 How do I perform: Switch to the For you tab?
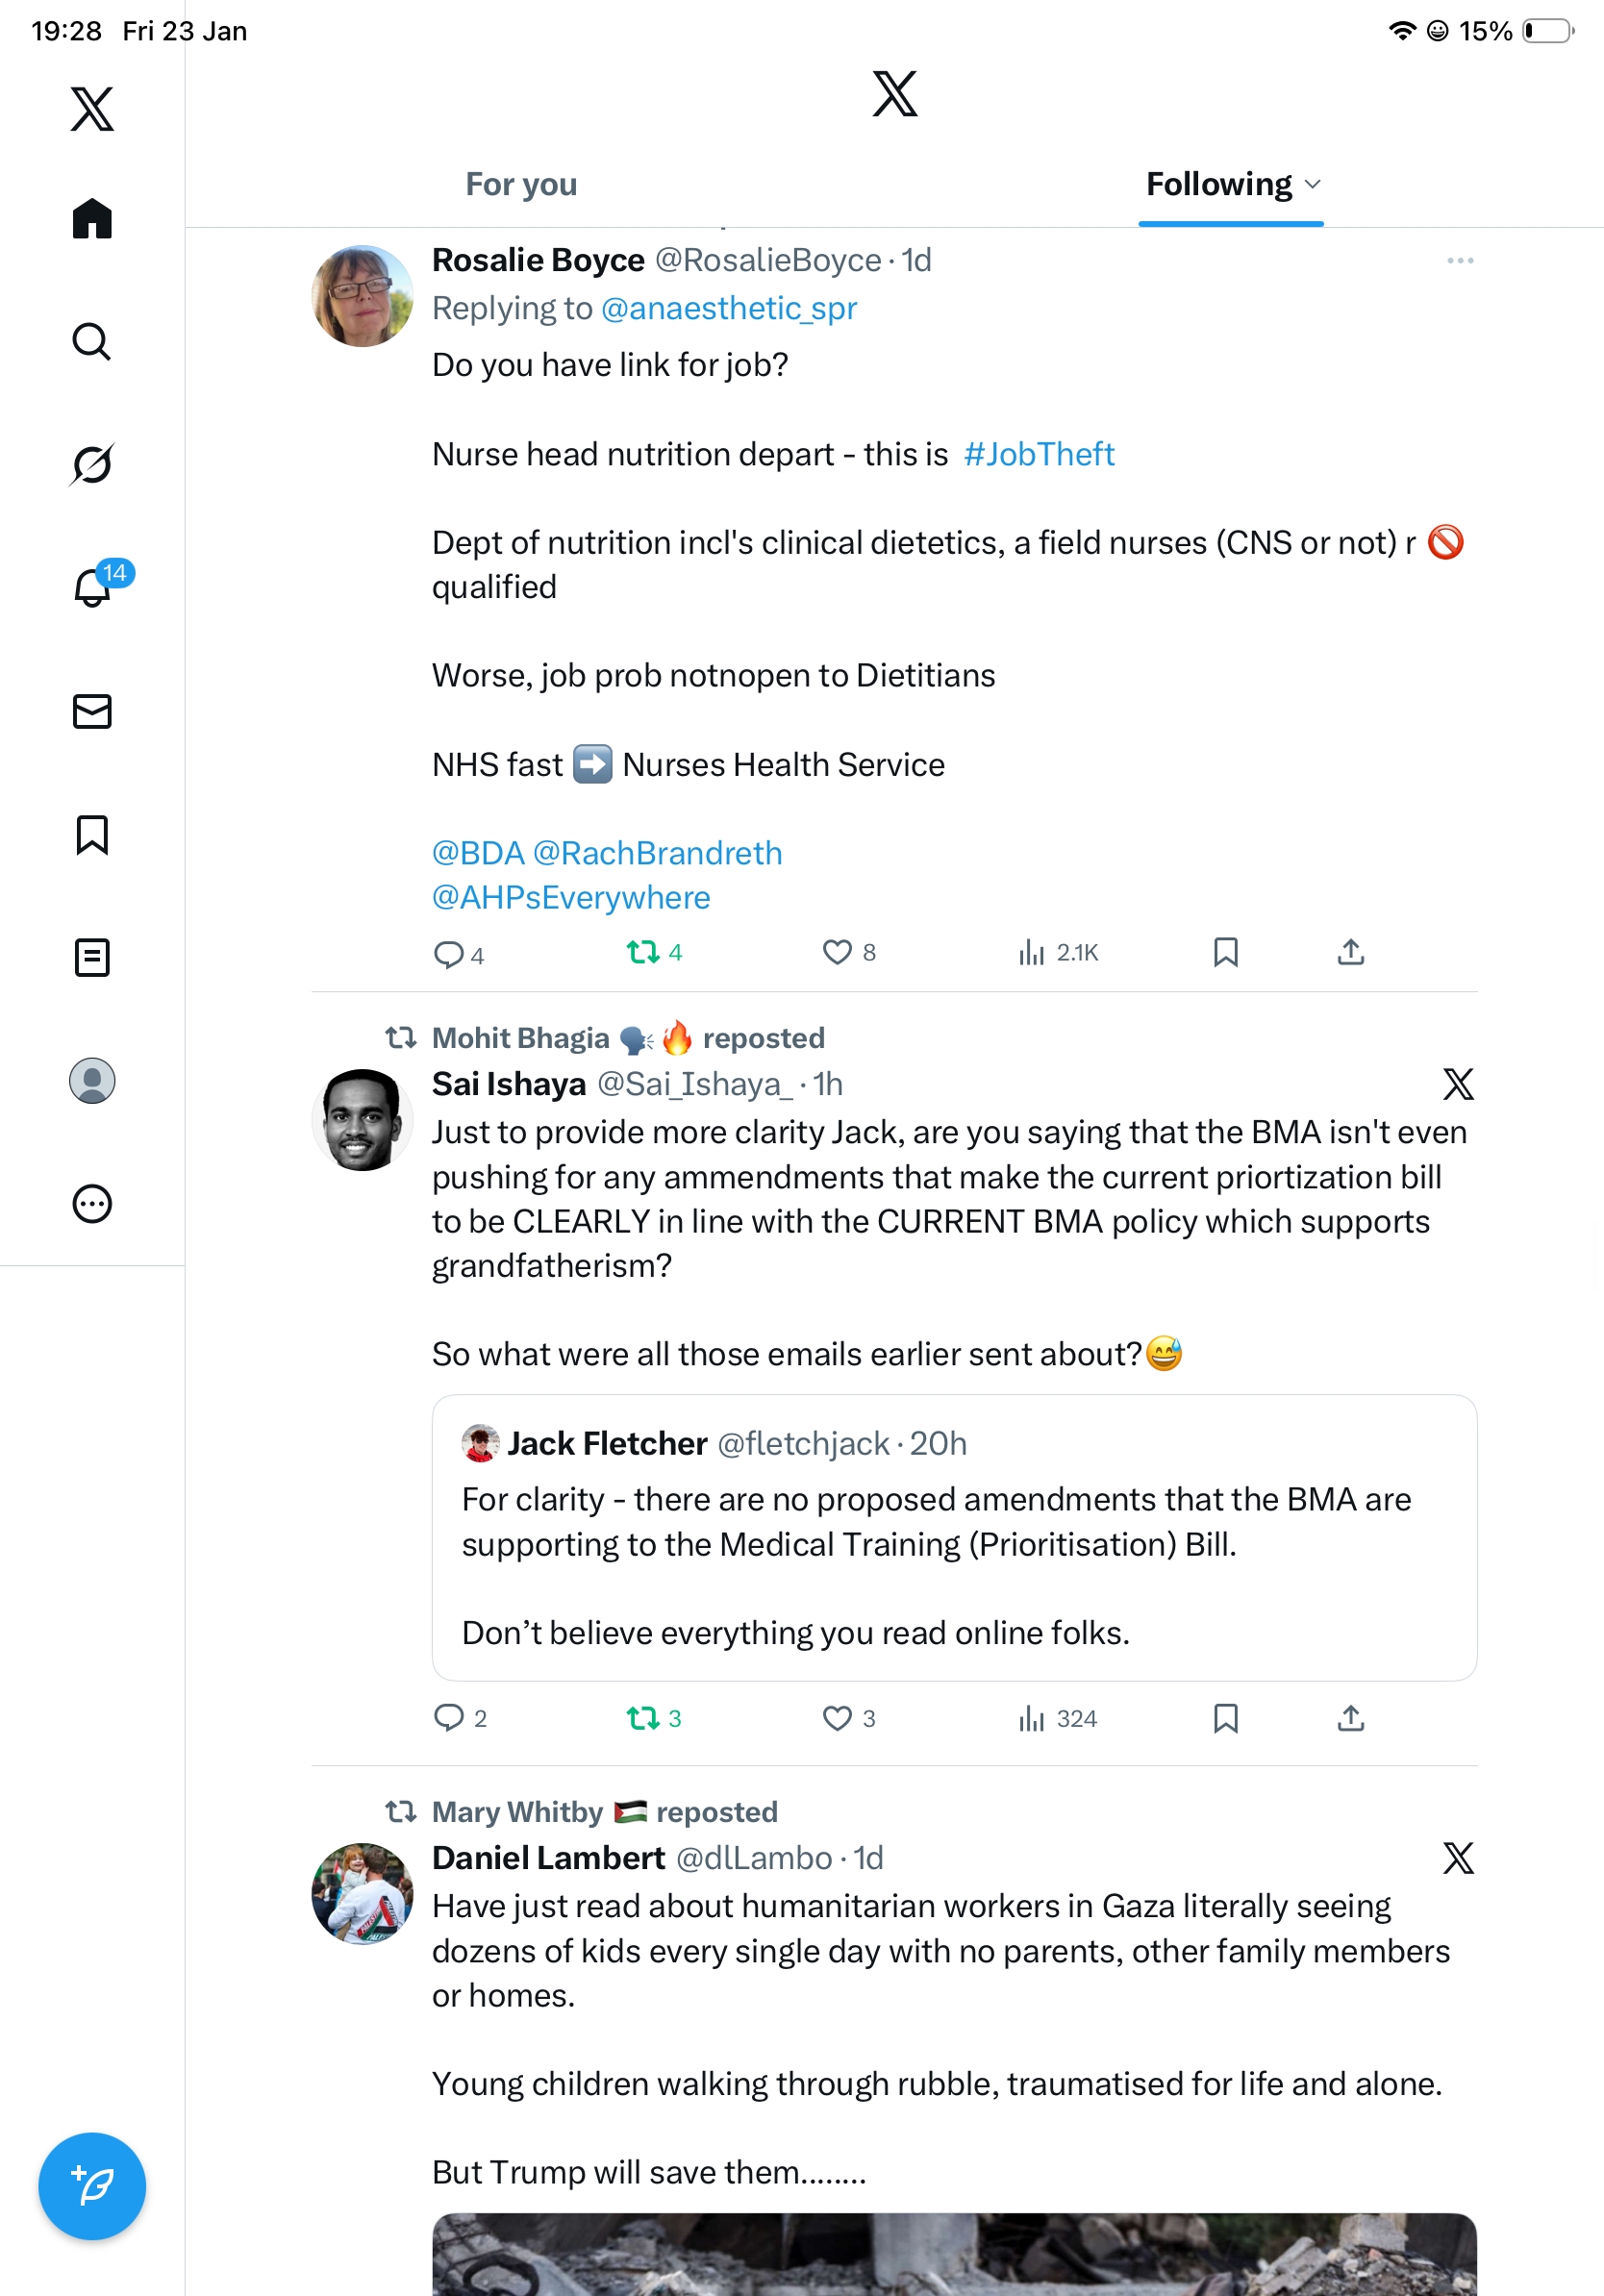point(521,184)
